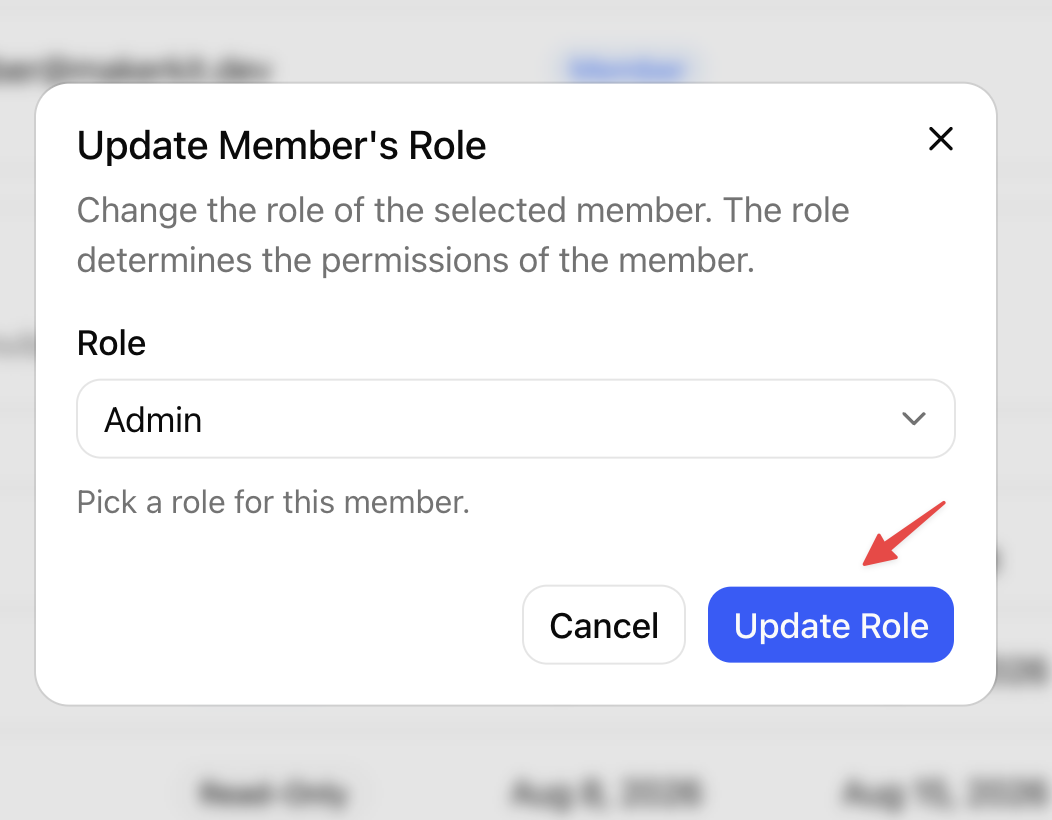
Task: Click the Cancel button
Action: coord(604,625)
